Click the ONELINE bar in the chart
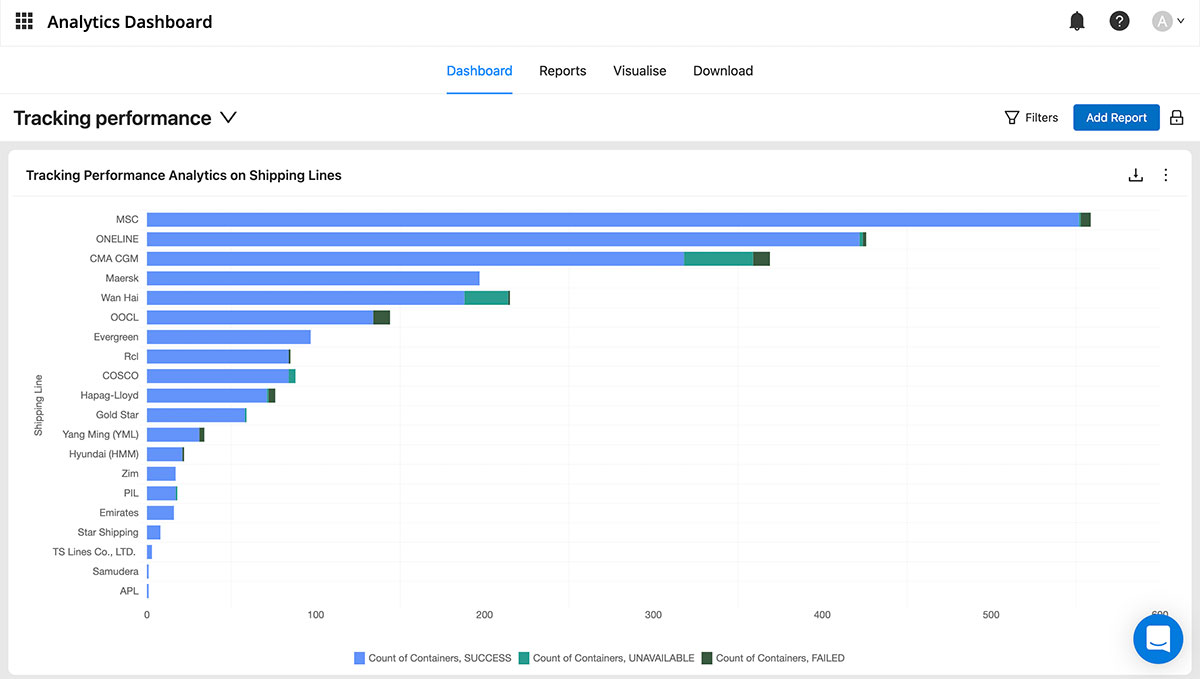This screenshot has height=679, width=1200. coord(506,239)
